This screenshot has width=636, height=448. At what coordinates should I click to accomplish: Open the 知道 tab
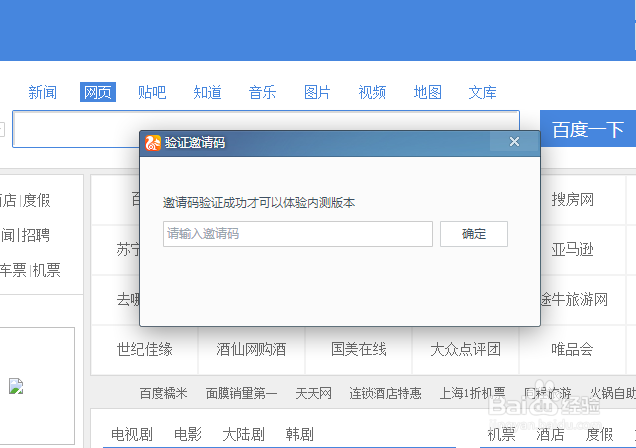pos(207,92)
